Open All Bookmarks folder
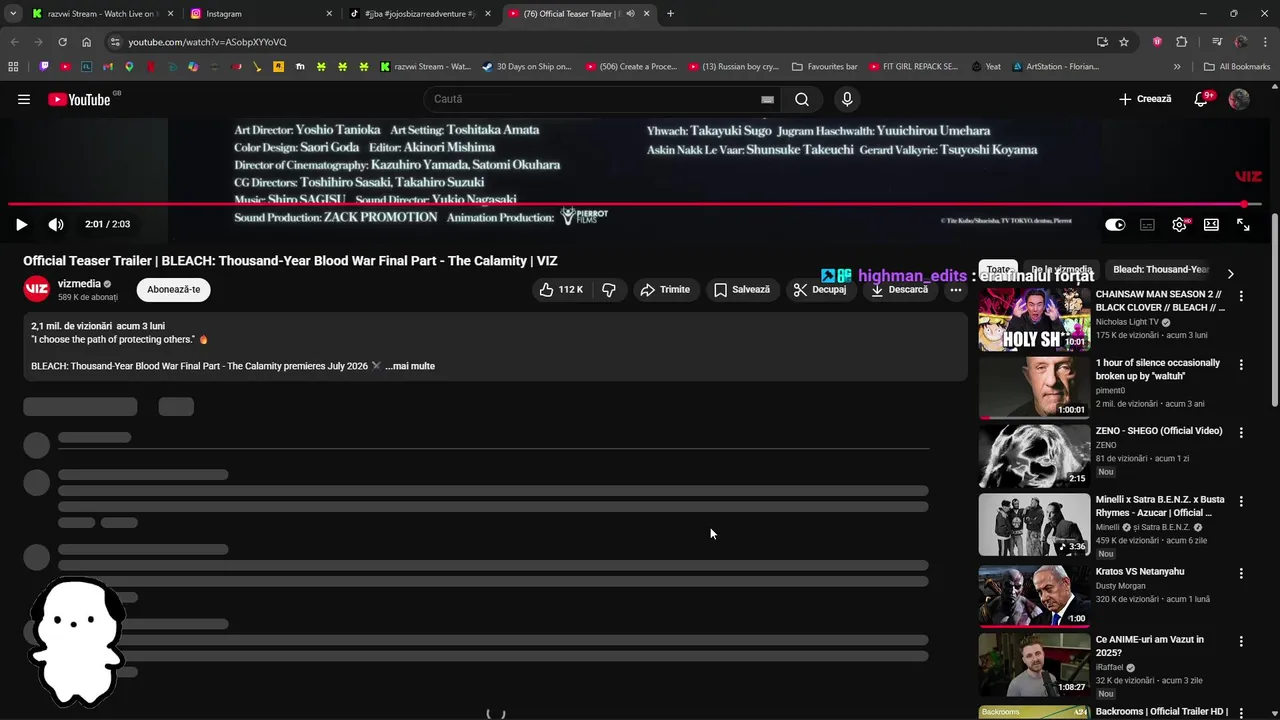Image resolution: width=1280 pixels, height=720 pixels. point(1237,67)
